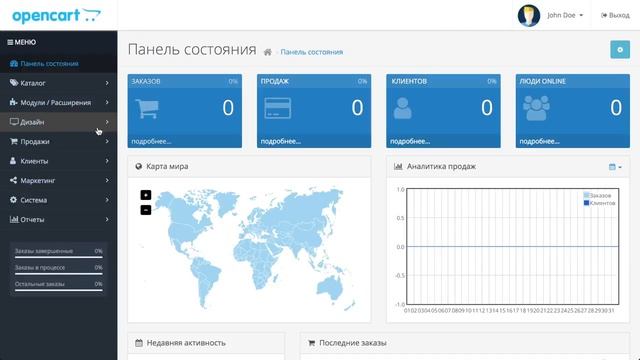Click Australia on the world map
The height and width of the screenshot is (360, 640).
coord(329,286)
